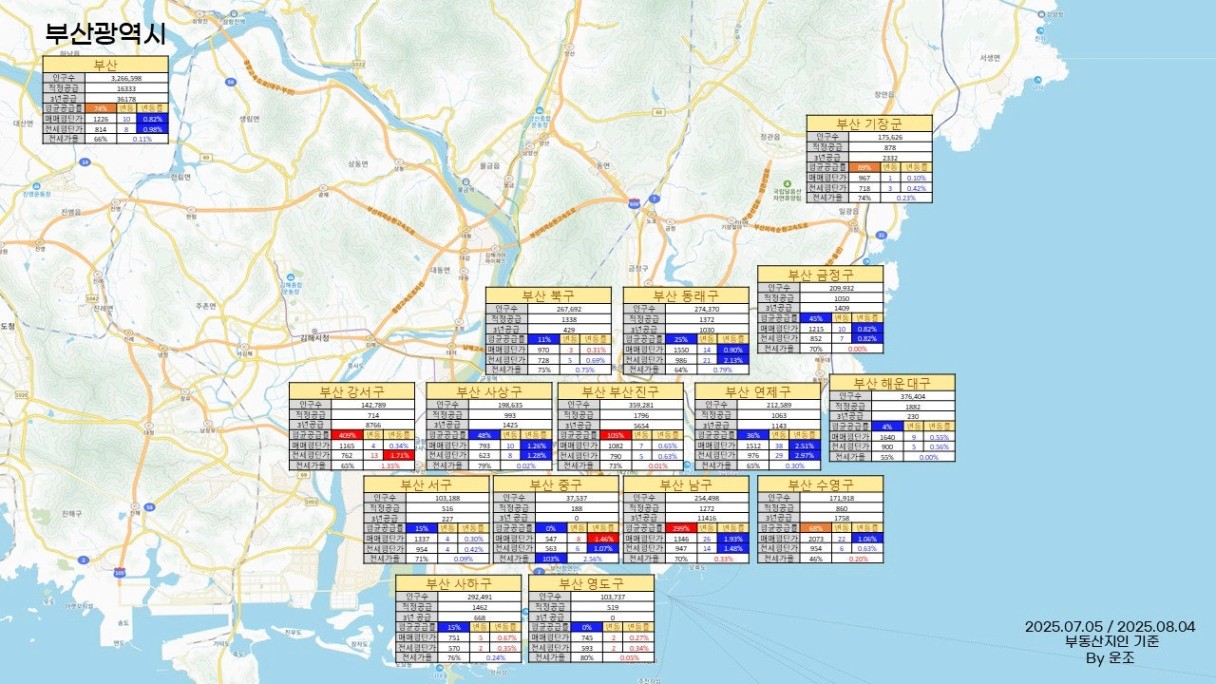
Task: Select the 동래구 population value 274,370
Action: pyautogui.click(x=706, y=309)
